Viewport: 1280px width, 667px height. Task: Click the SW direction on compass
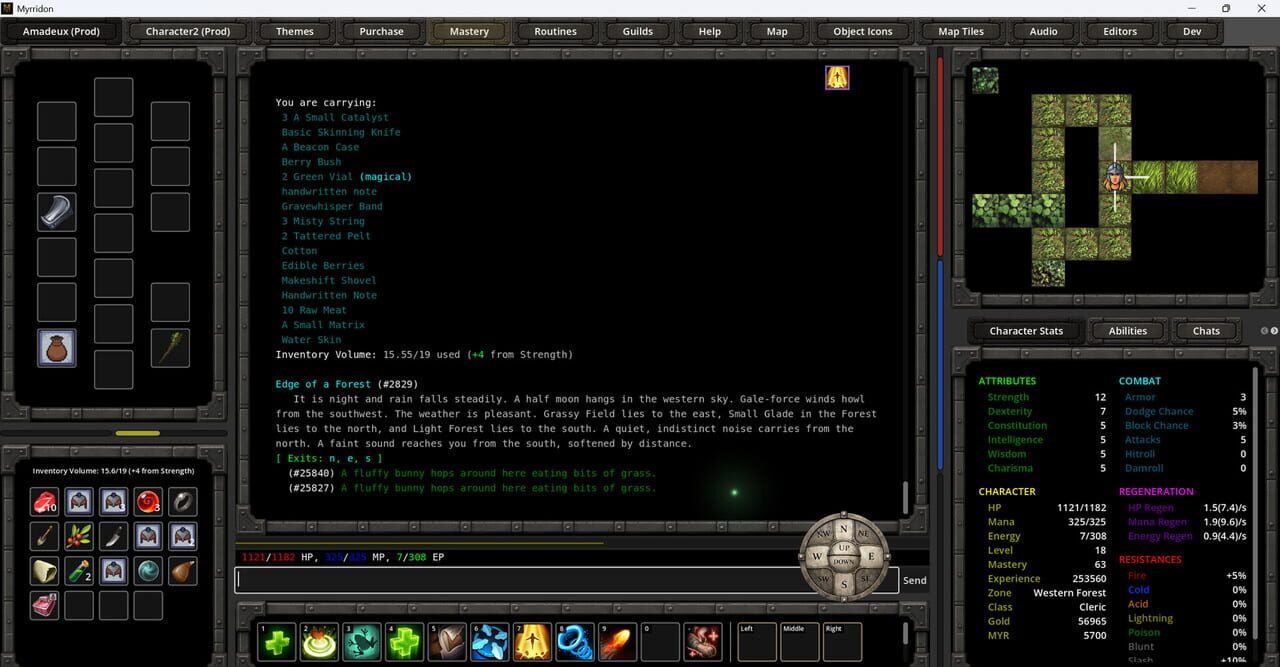click(823, 578)
